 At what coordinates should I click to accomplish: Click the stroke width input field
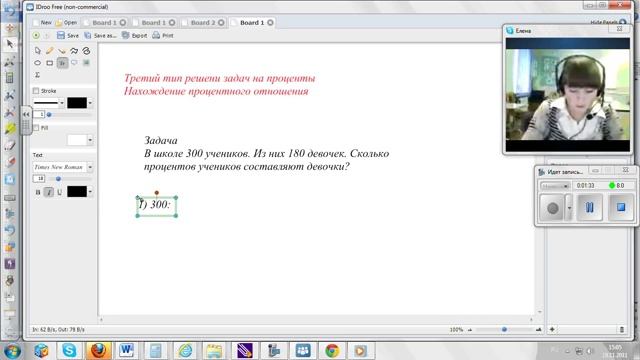click(x=39, y=114)
